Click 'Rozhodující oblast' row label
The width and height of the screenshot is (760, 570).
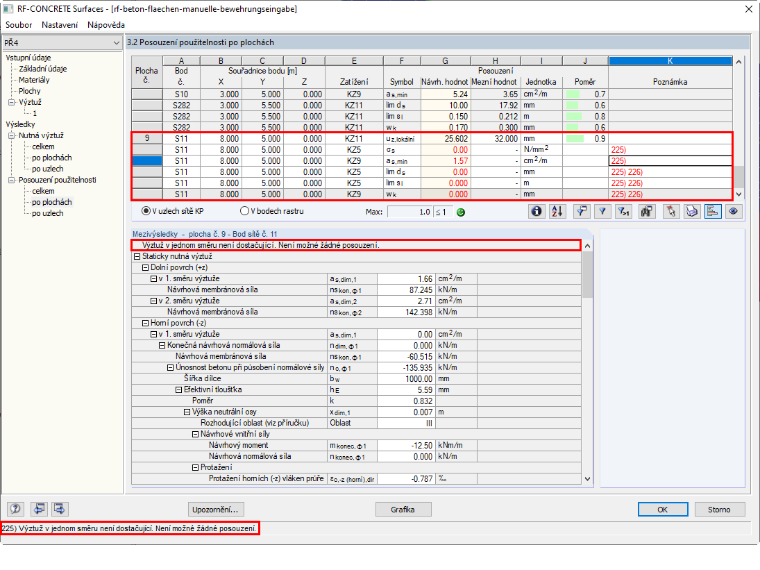(254, 423)
